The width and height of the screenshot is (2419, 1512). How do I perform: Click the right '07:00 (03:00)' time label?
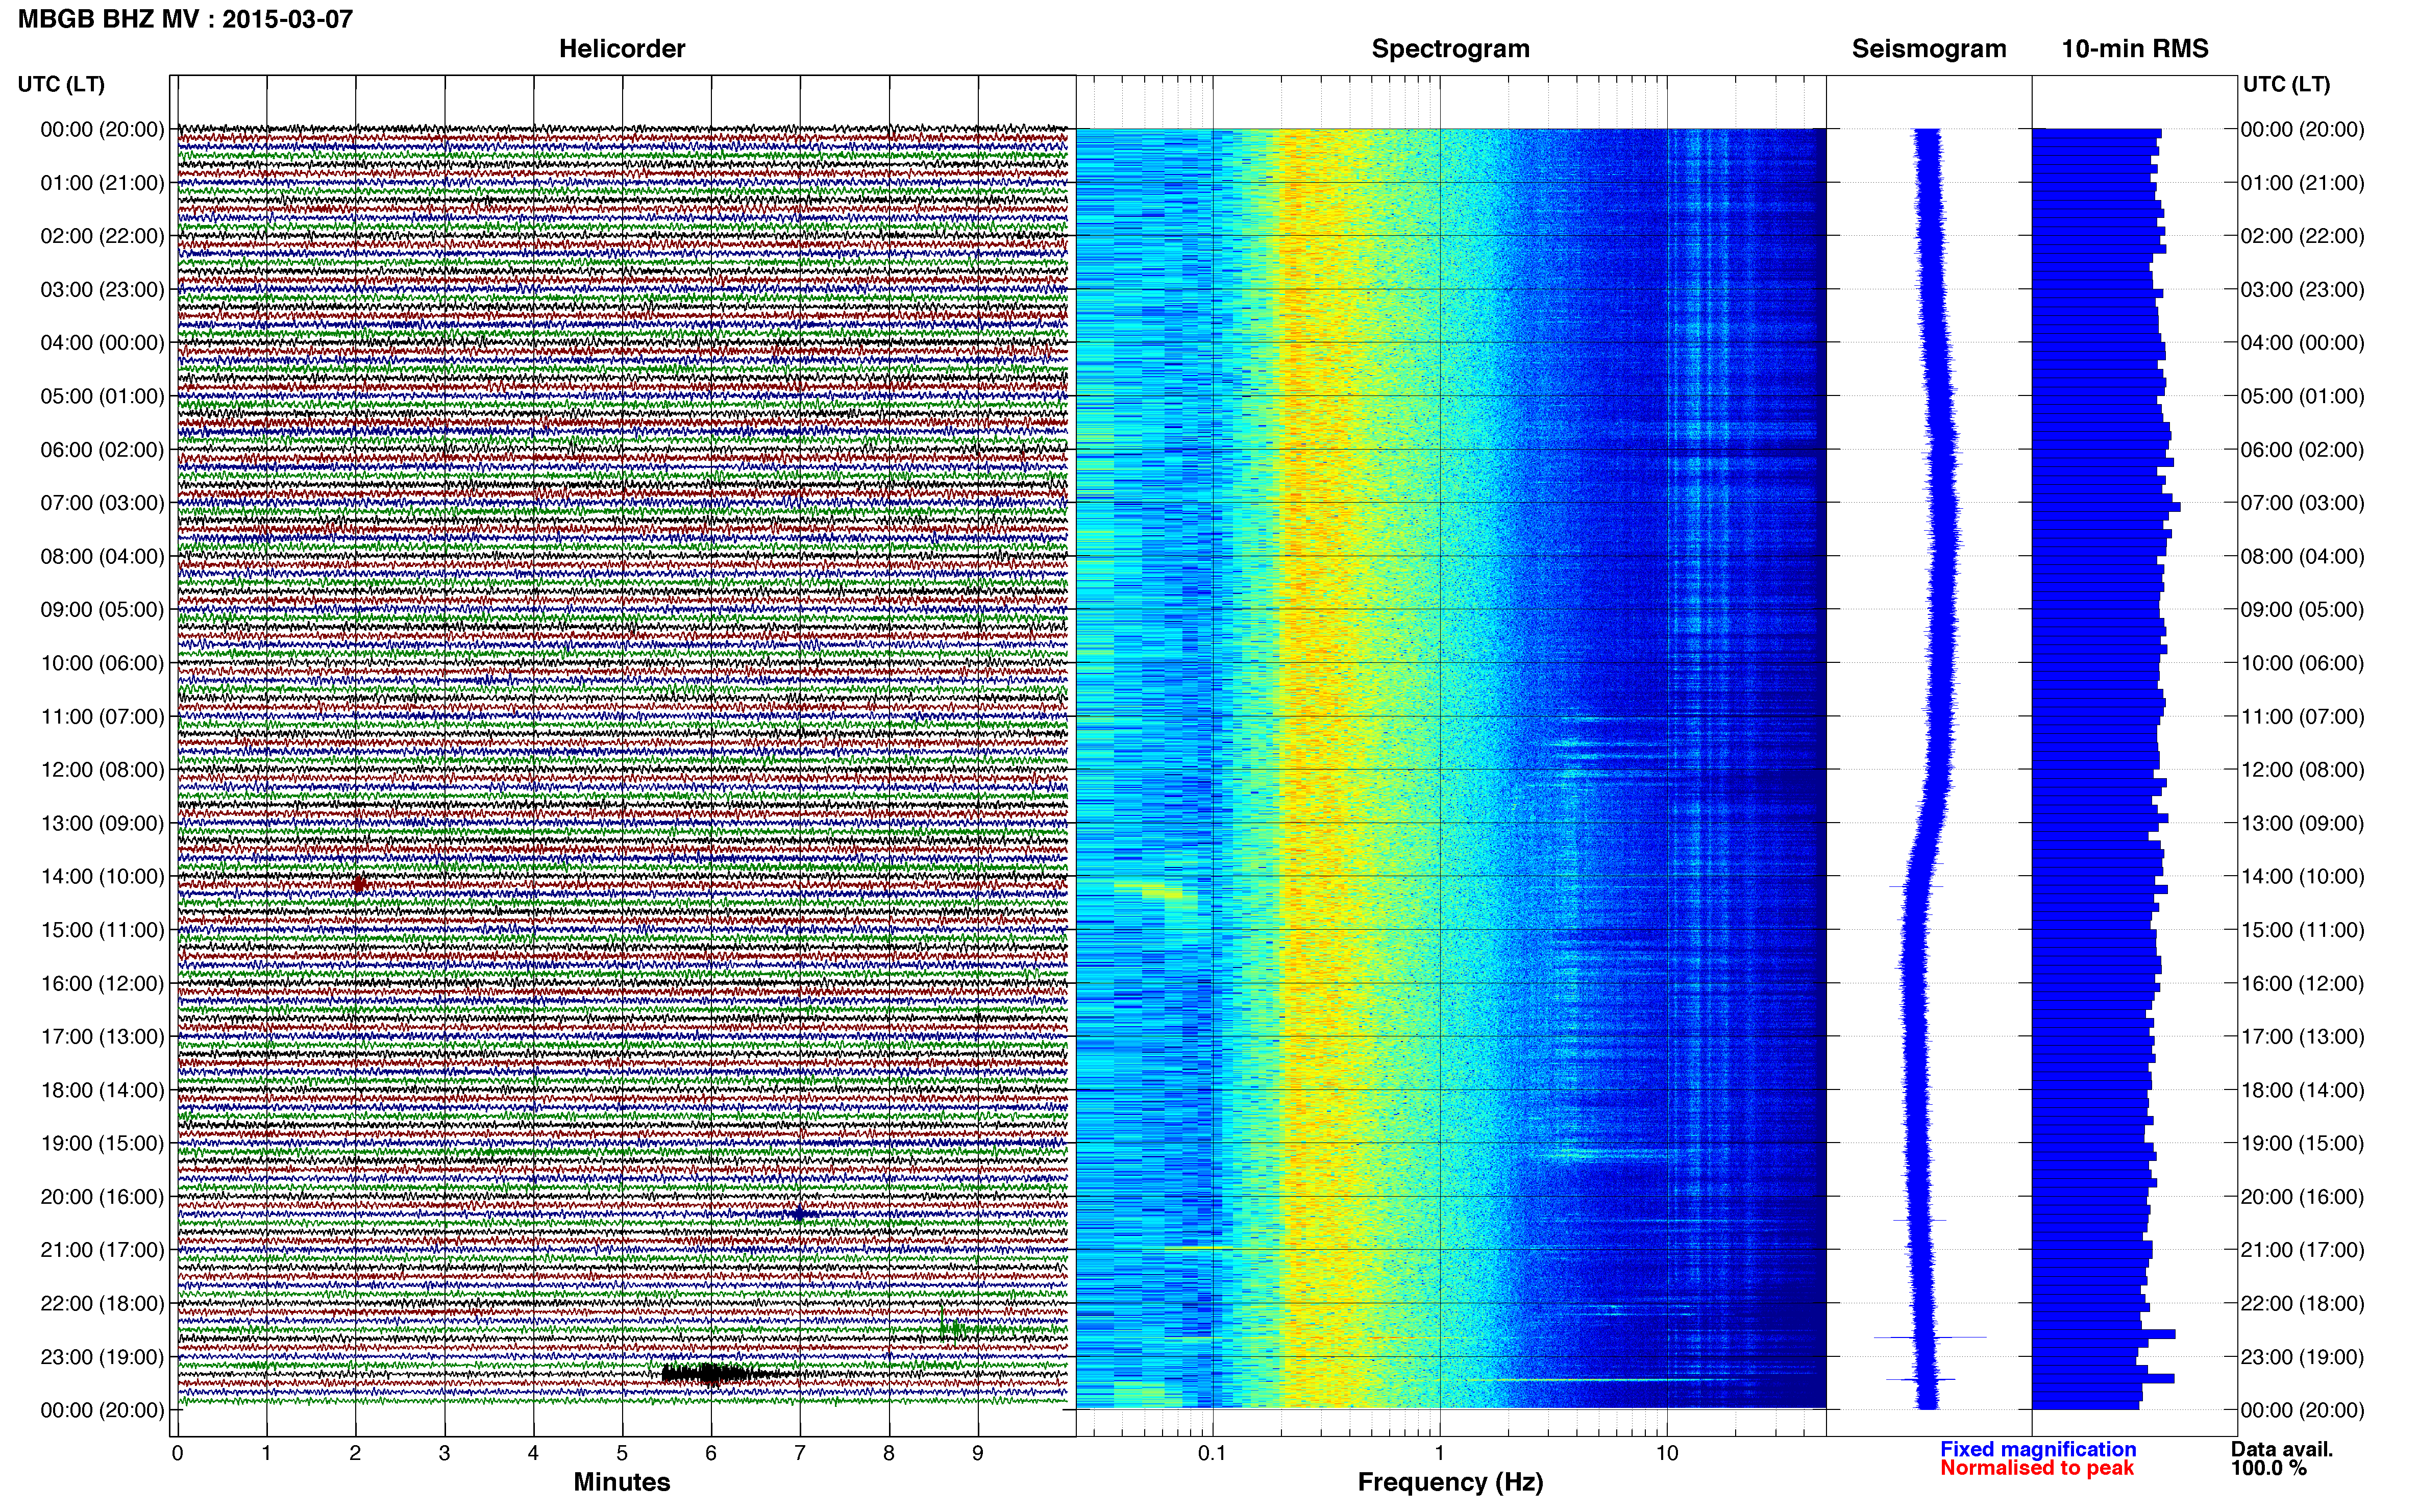2302,502
